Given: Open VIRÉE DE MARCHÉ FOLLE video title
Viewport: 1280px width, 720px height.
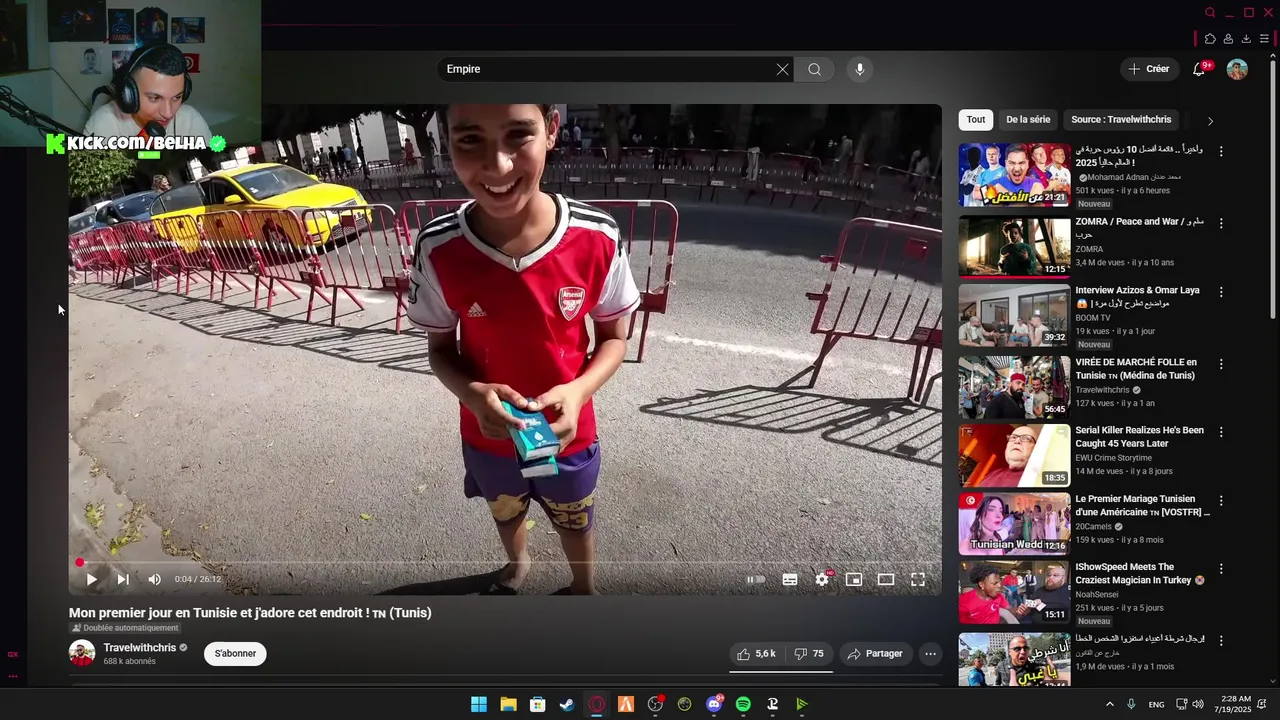Looking at the screenshot, I should tap(1136, 369).
